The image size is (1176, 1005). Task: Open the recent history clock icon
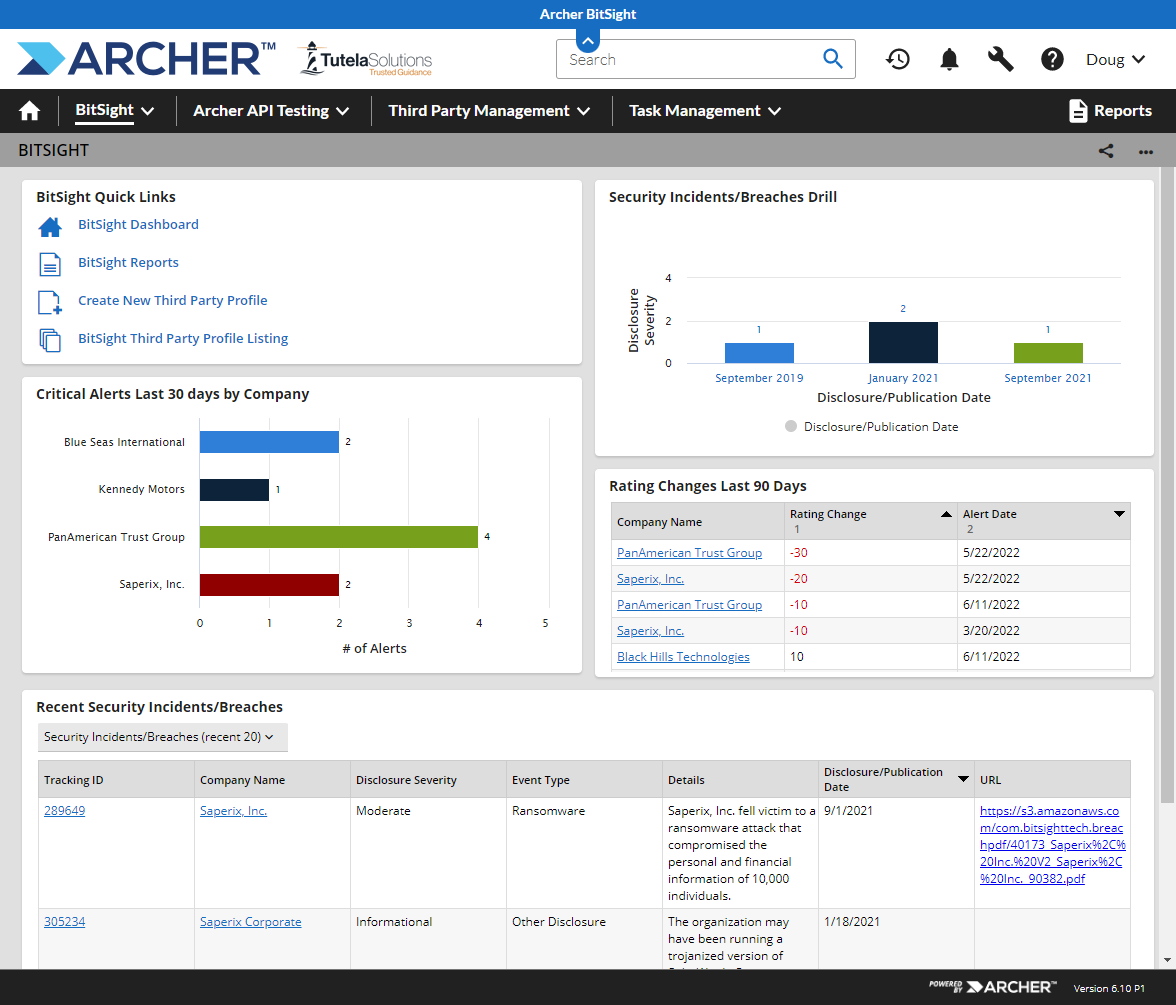(x=898, y=60)
